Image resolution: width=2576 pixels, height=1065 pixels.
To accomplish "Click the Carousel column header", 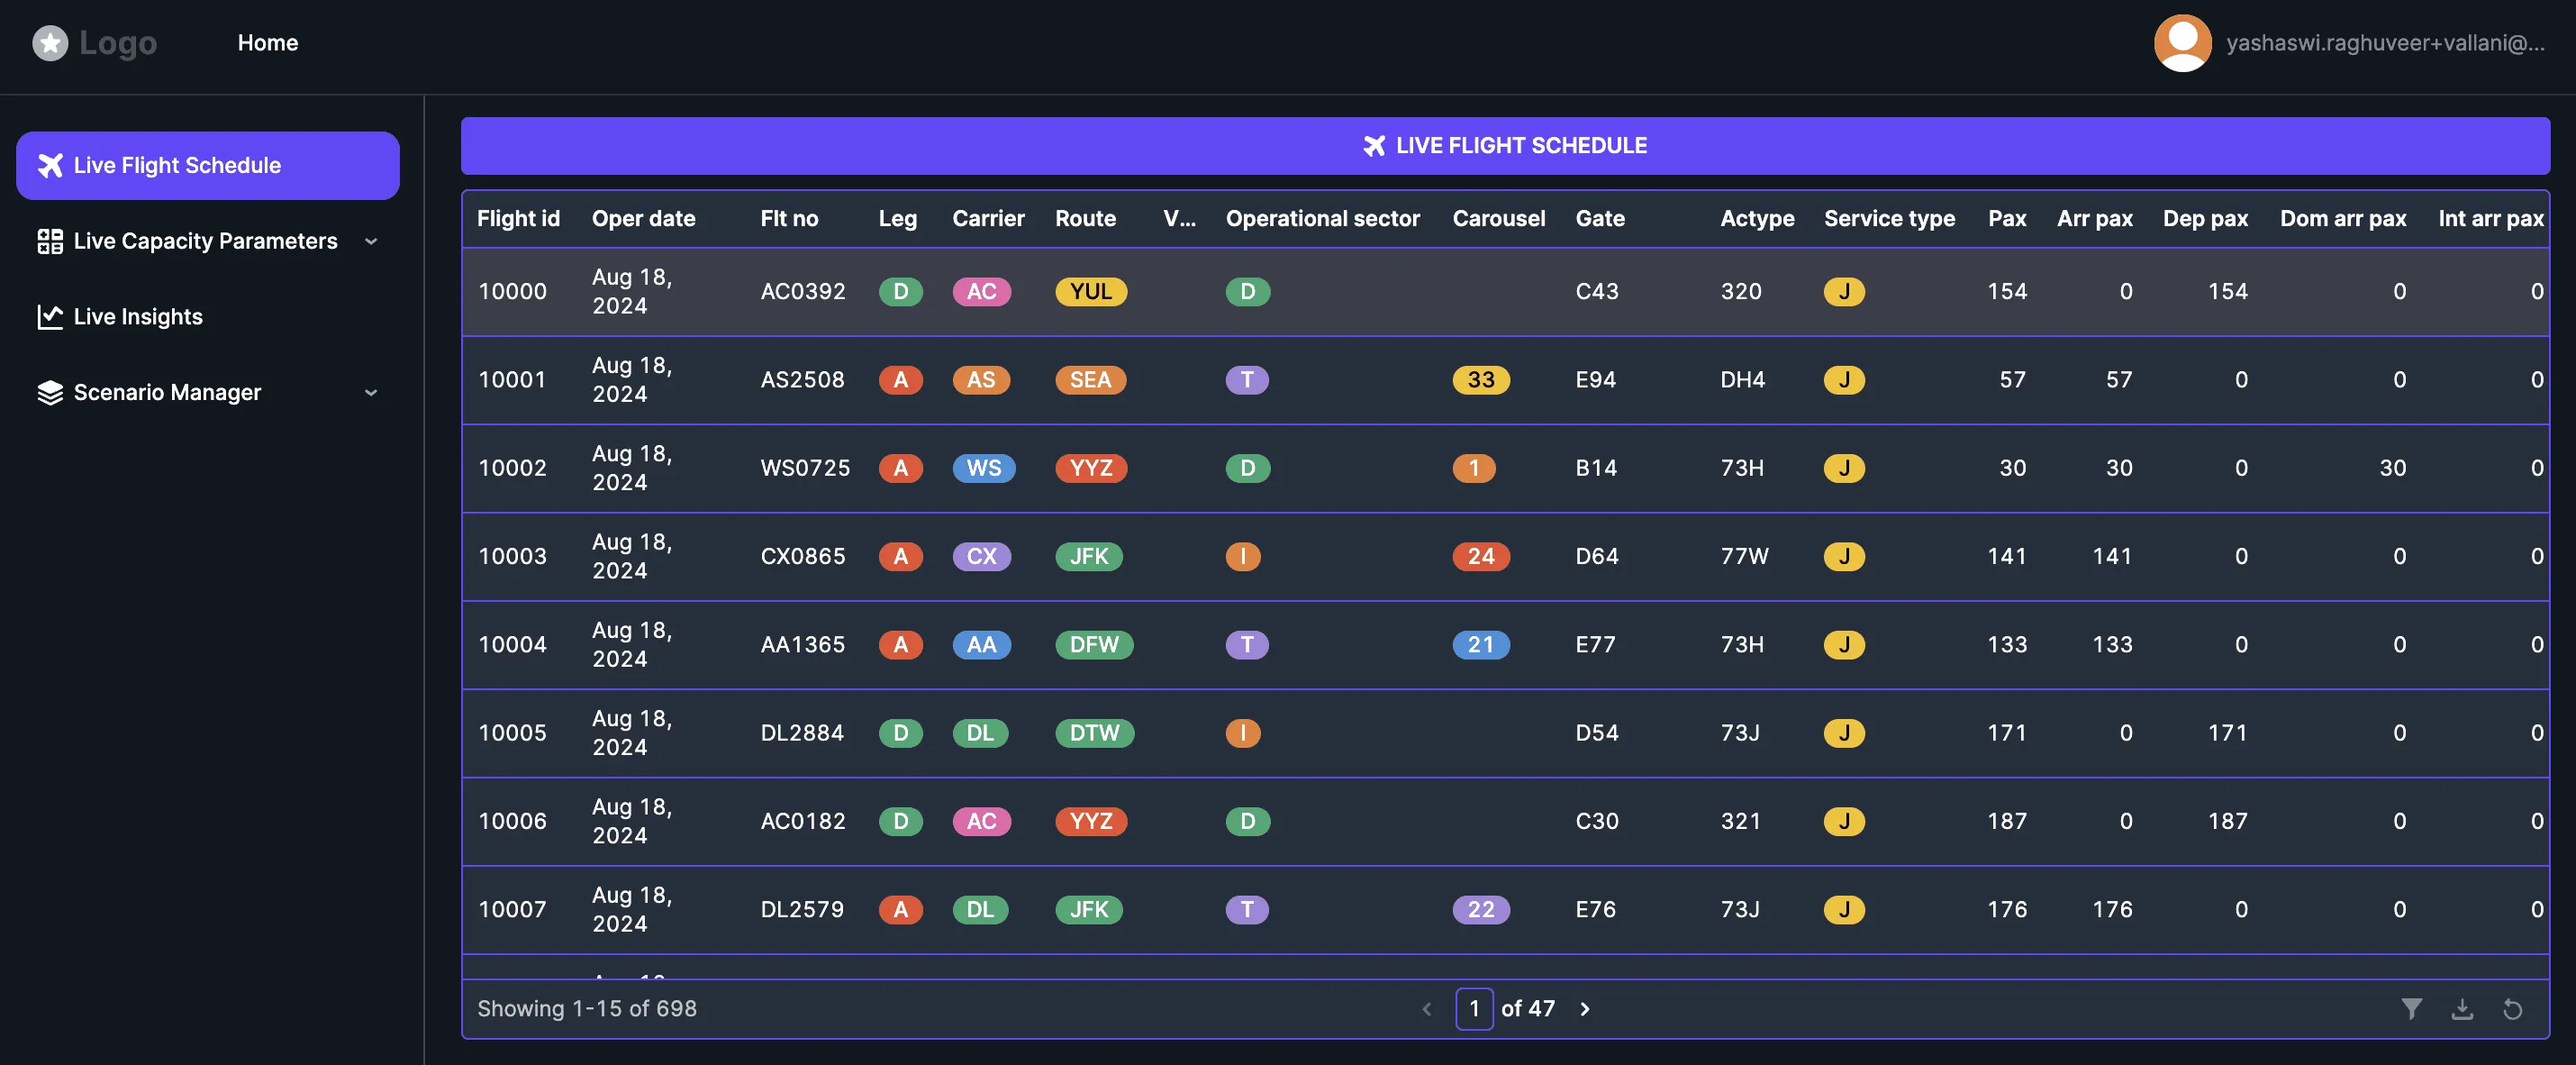I will click(x=1498, y=218).
